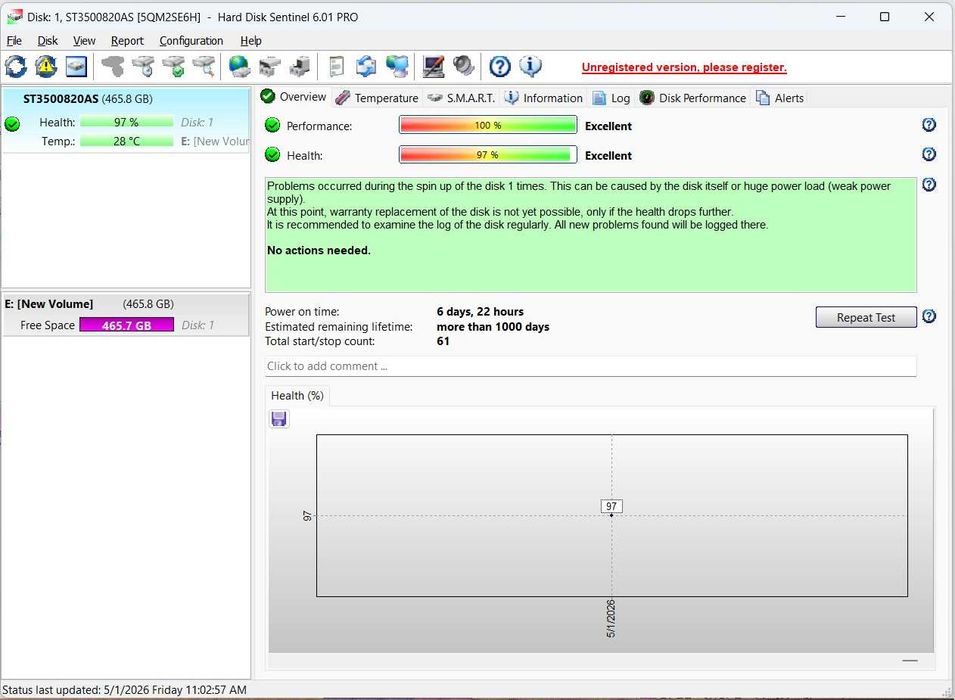Click the Repeat Test button
Screen dimensions: 955x700
point(865,317)
